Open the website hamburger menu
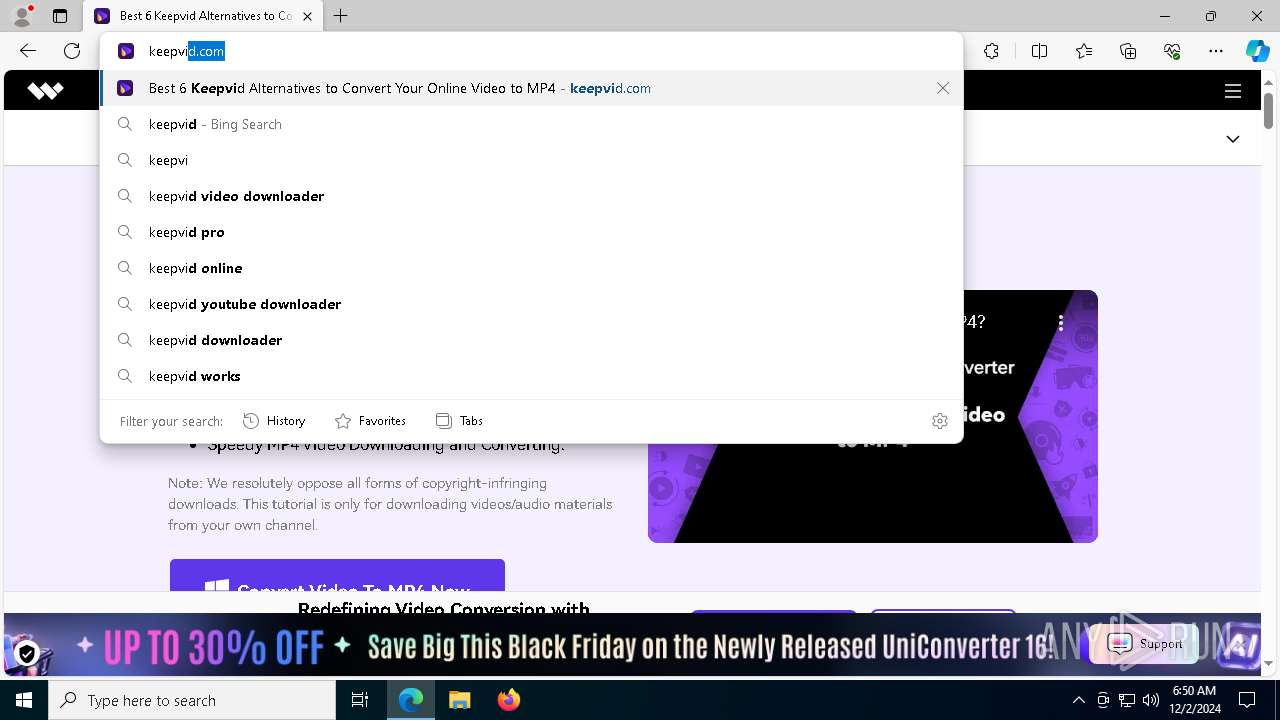 (x=1233, y=91)
